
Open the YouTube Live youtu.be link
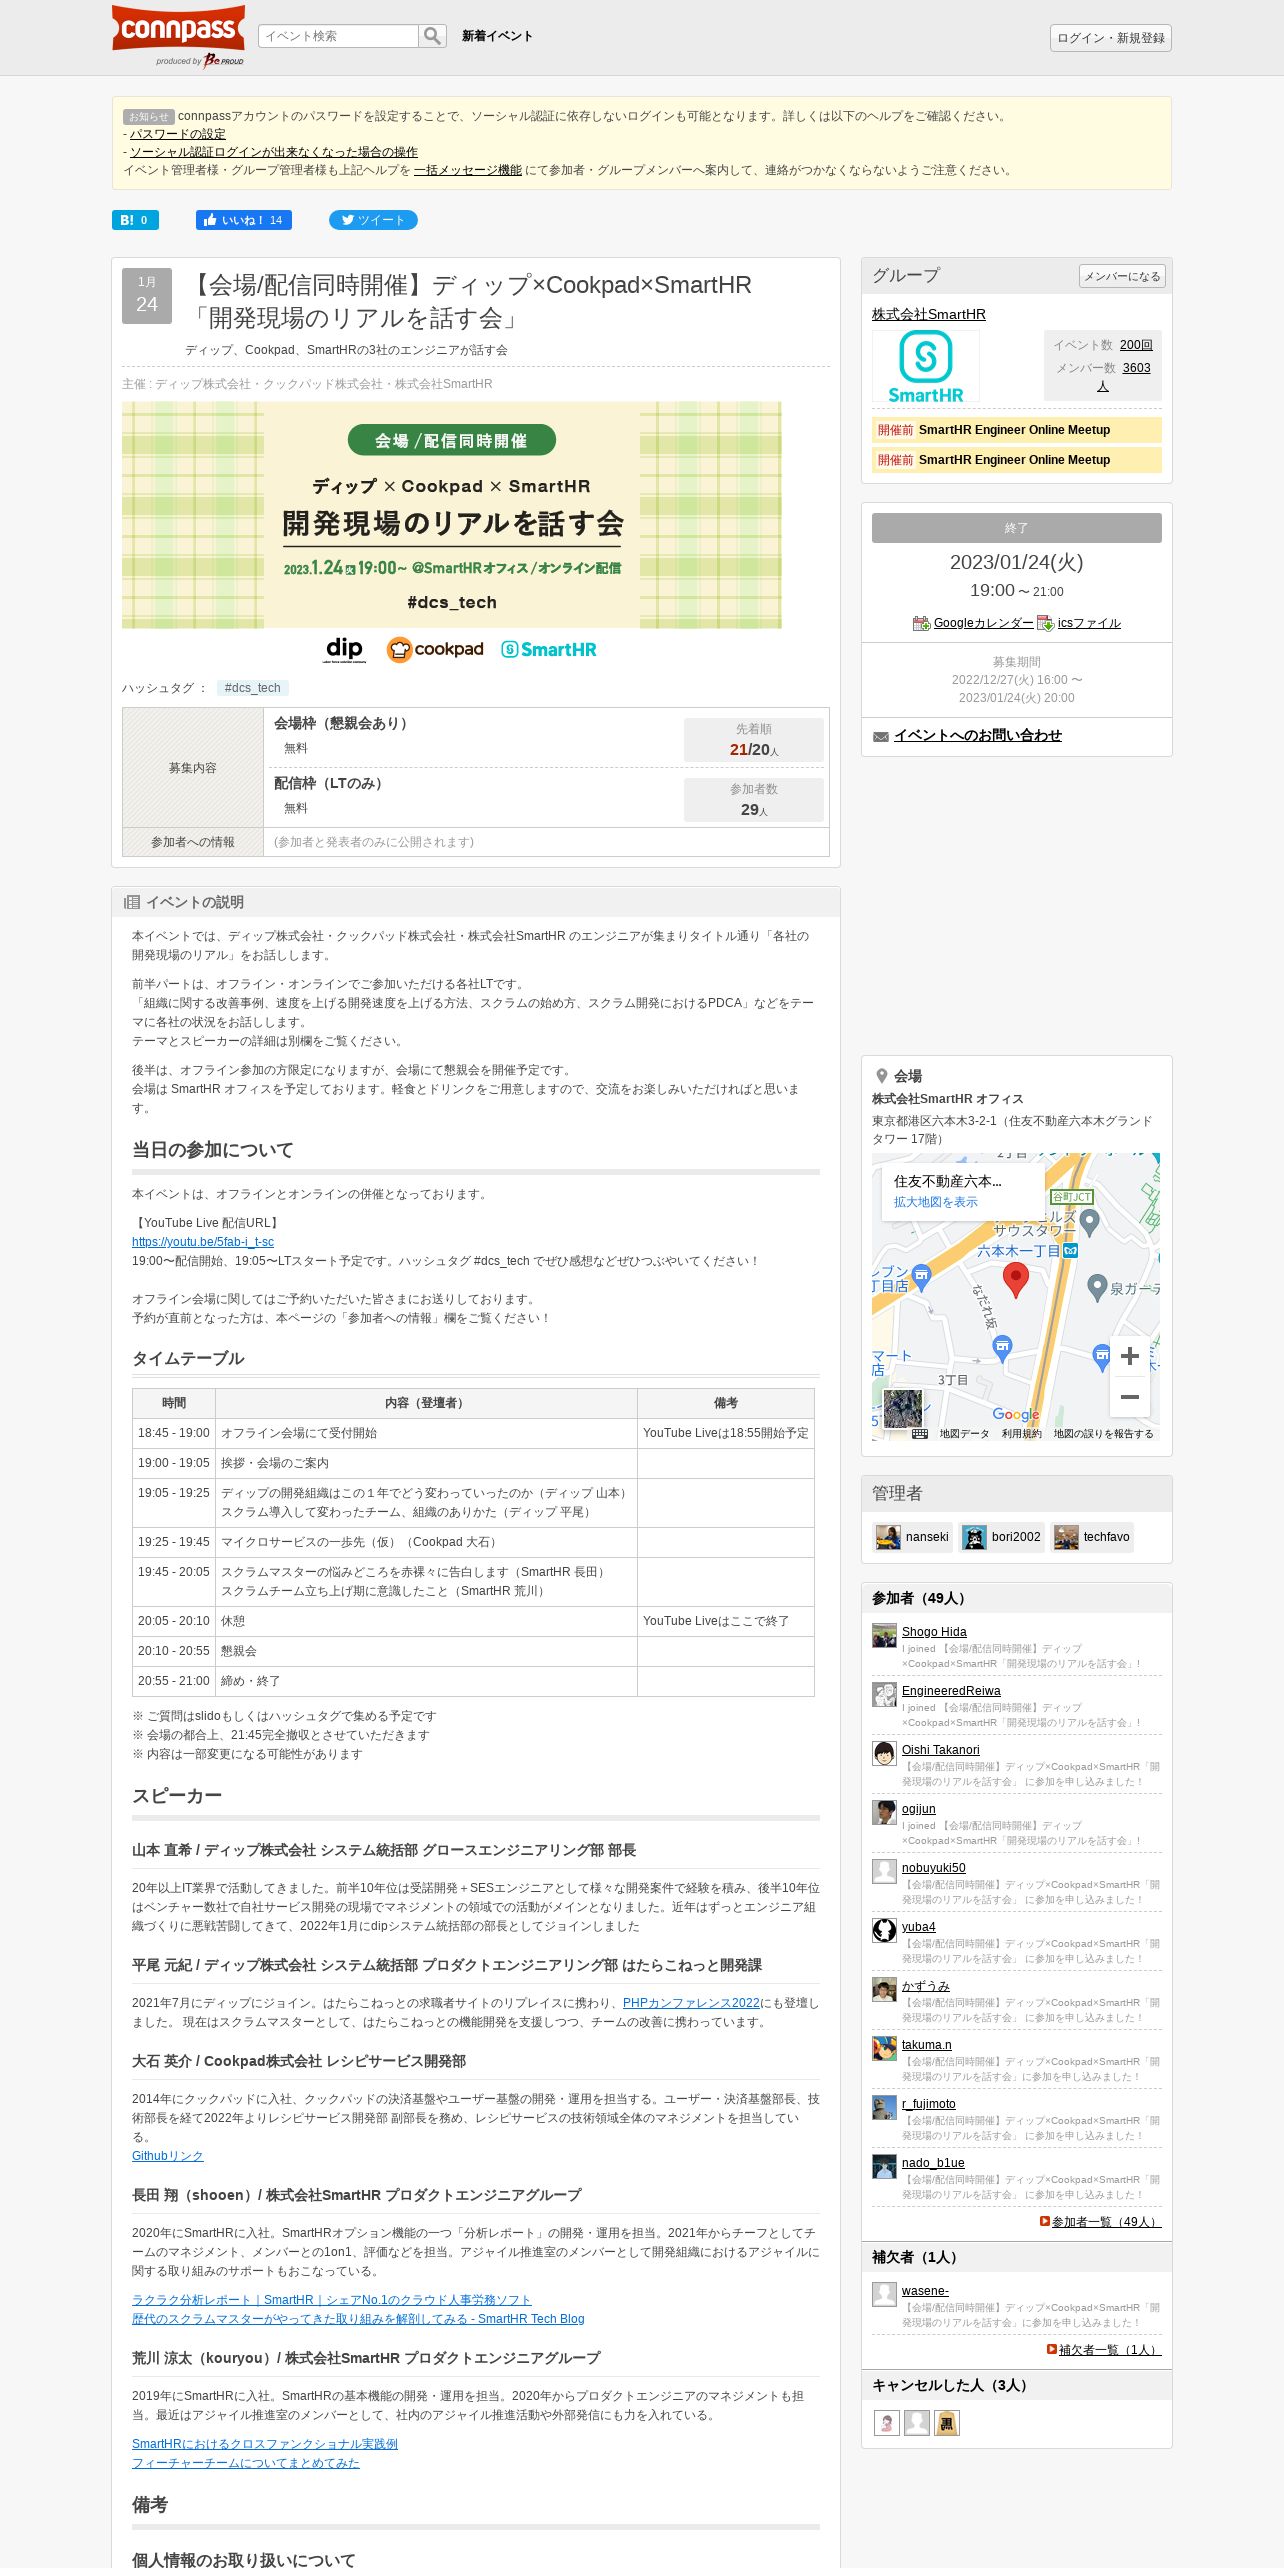coord(203,1242)
